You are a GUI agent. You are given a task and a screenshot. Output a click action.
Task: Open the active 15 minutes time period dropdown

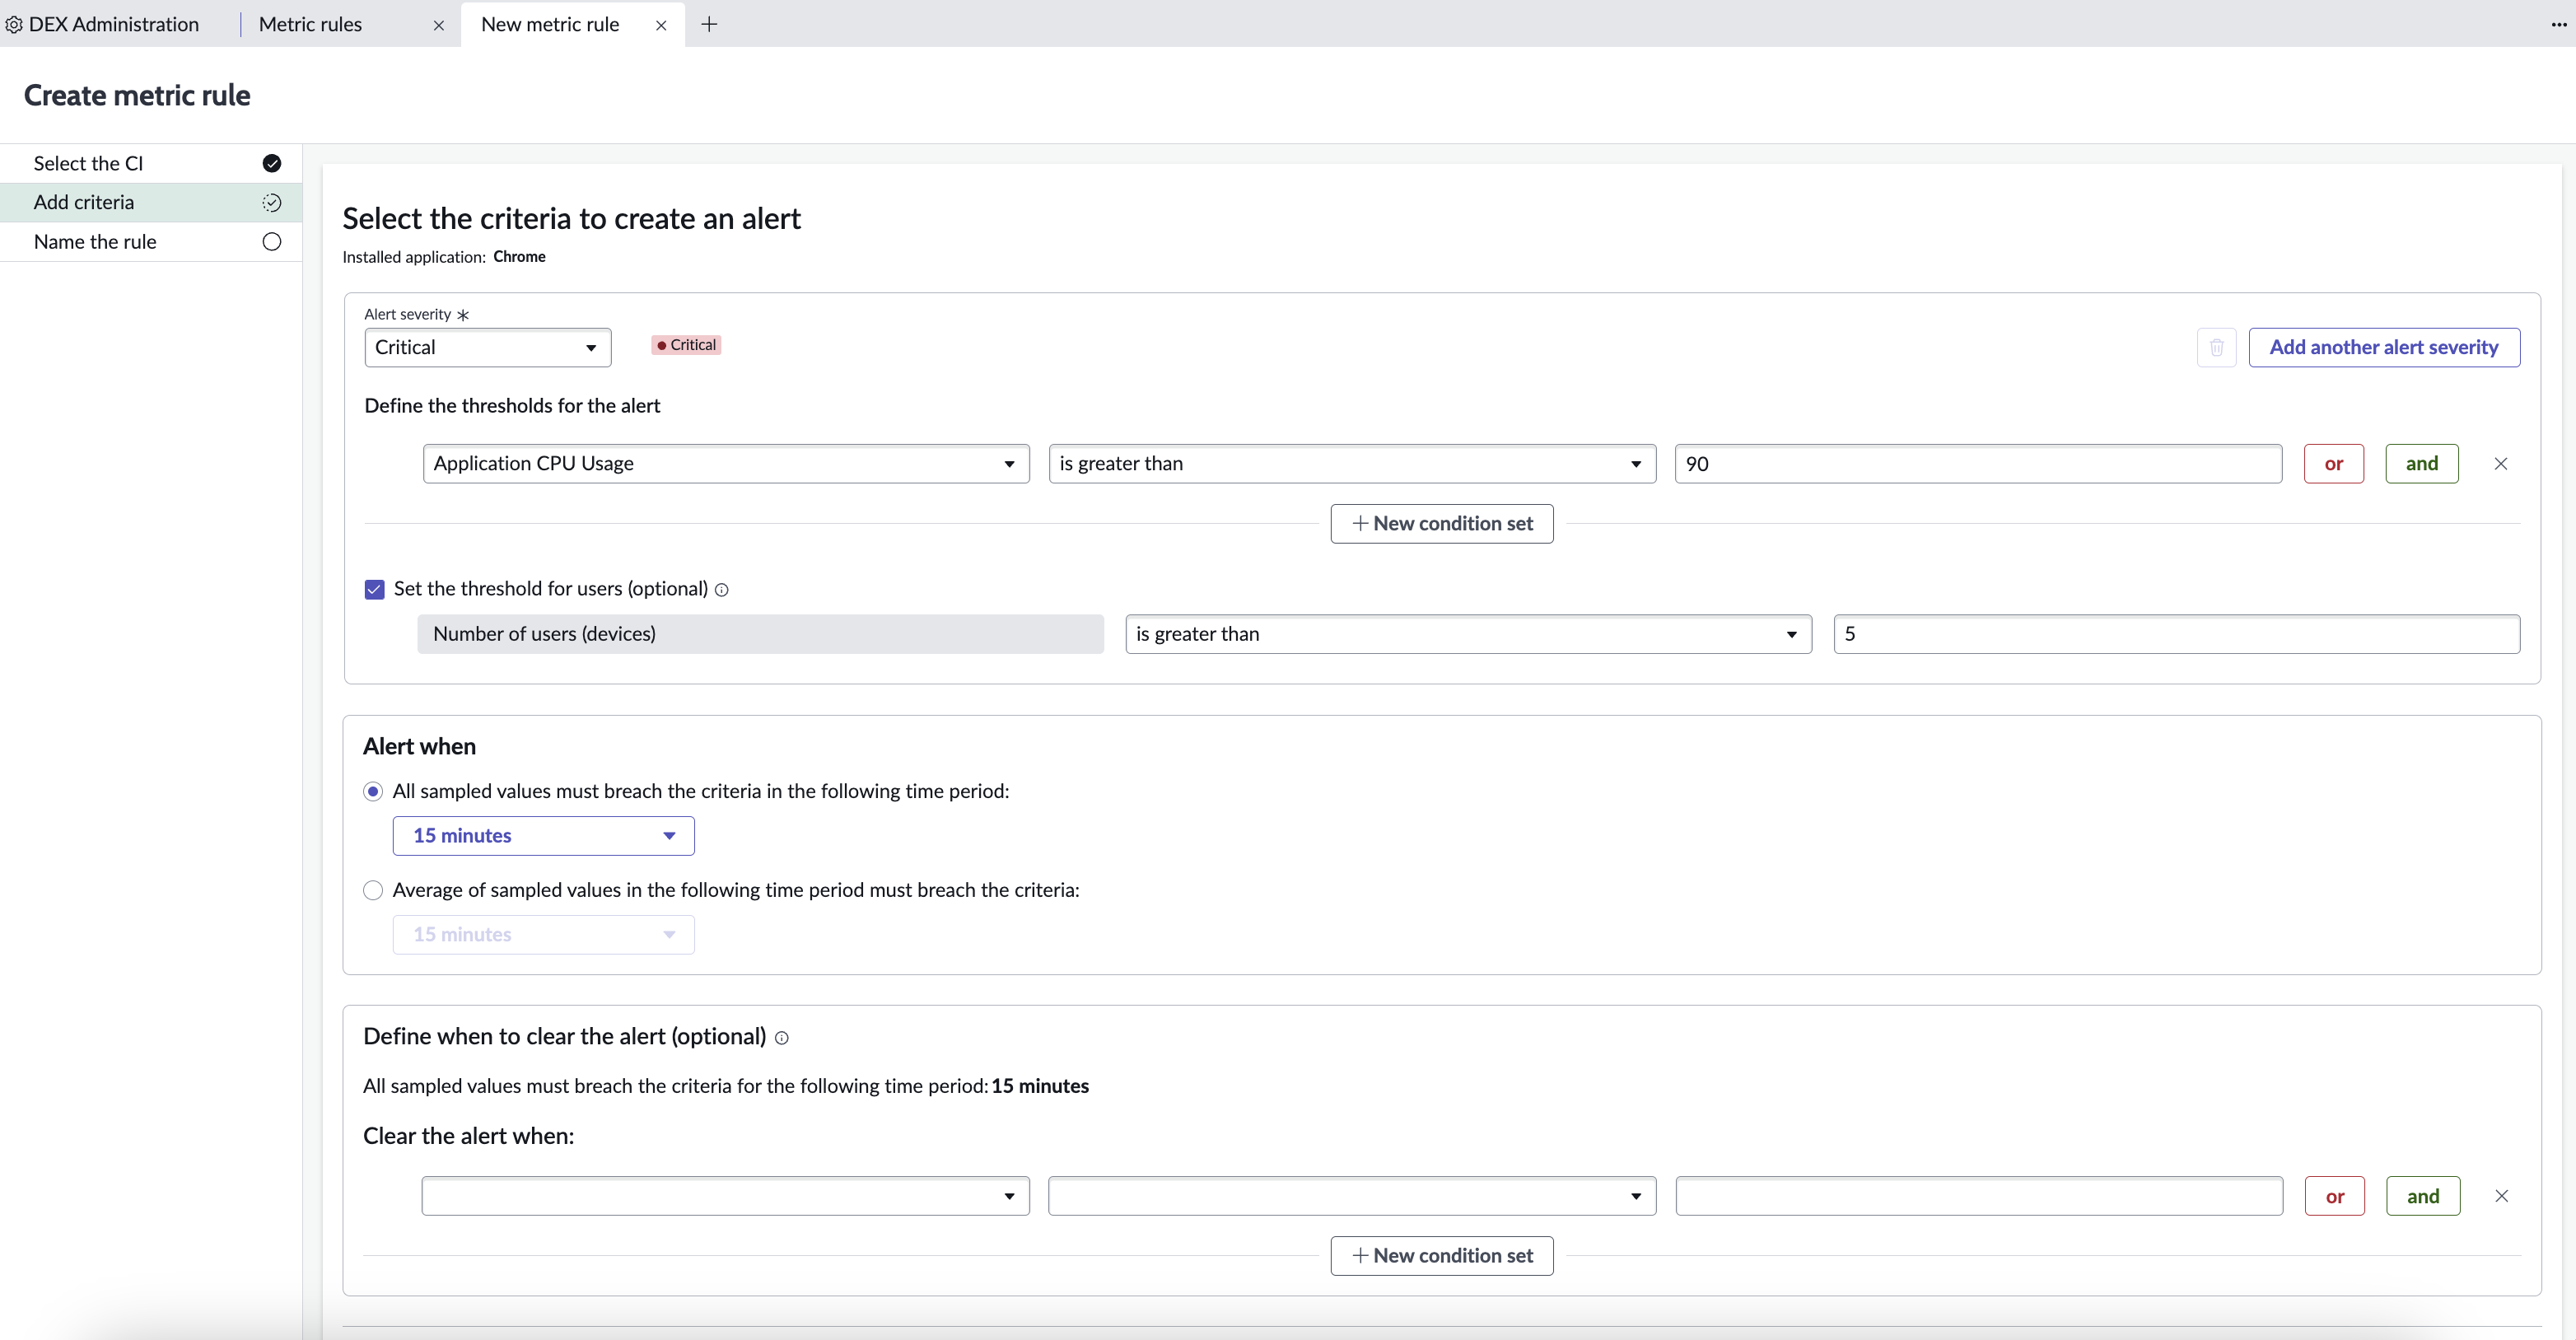(x=543, y=836)
